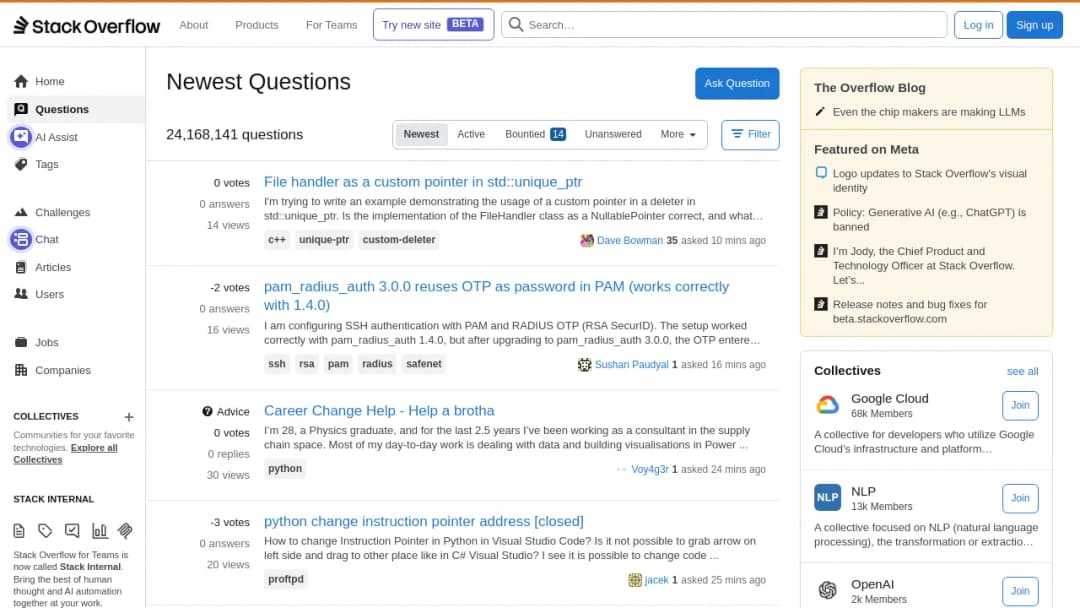Open 'Release notes and bug fixes' meta post
Screen dimensions: 1080x608
909,311
